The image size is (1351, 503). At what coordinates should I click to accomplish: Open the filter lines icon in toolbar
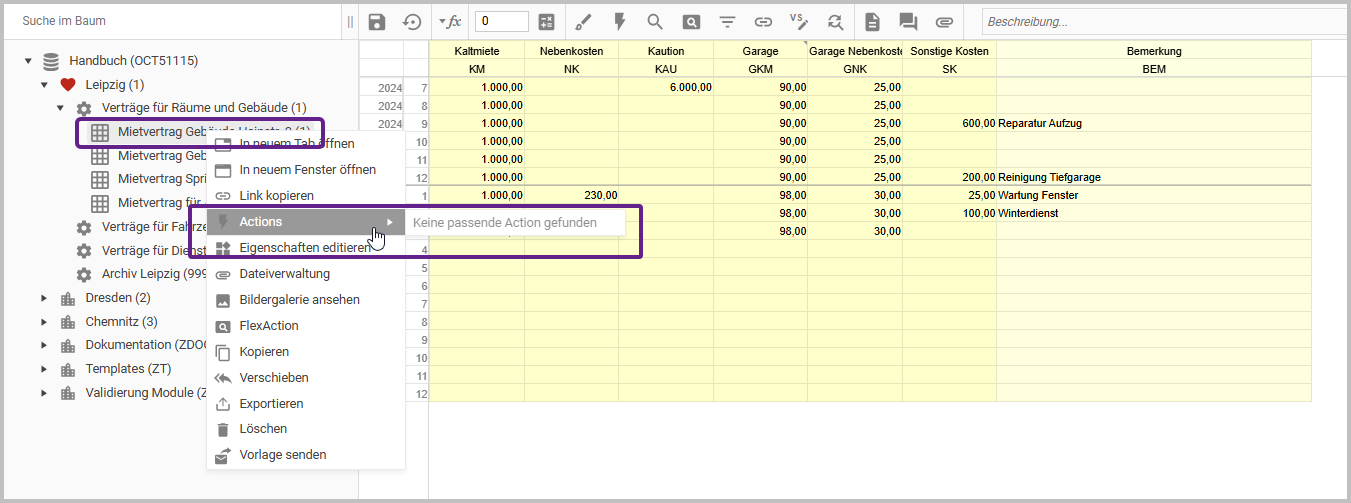click(727, 22)
